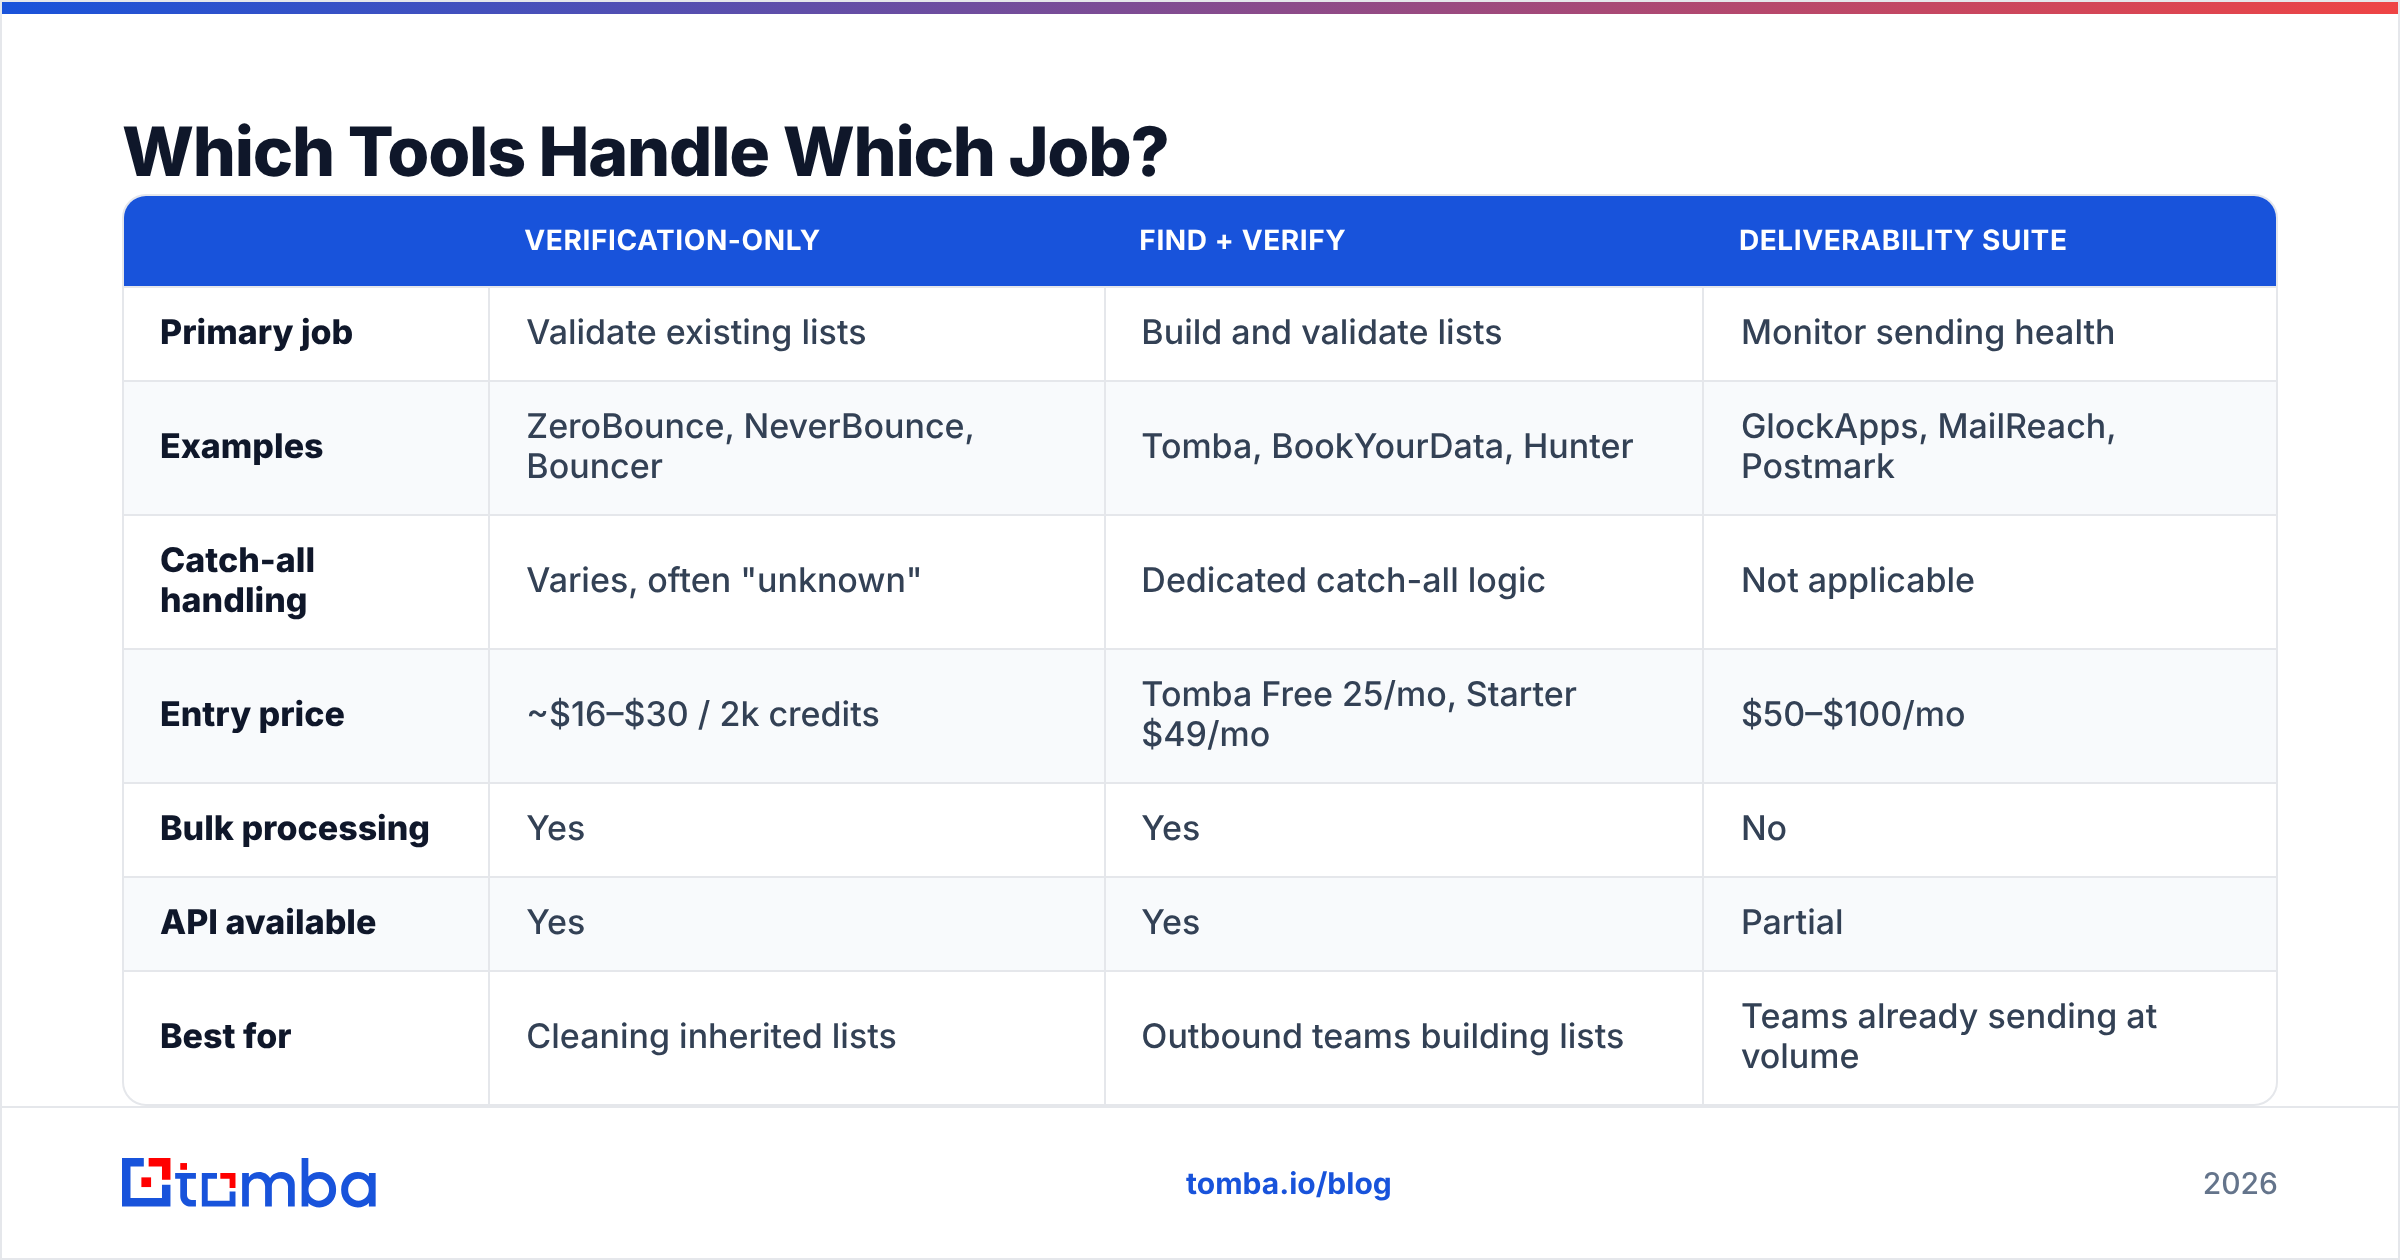Click the 'Entry price' row label
Image resolution: width=2400 pixels, height=1260 pixels.
pyautogui.click(x=252, y=714)
